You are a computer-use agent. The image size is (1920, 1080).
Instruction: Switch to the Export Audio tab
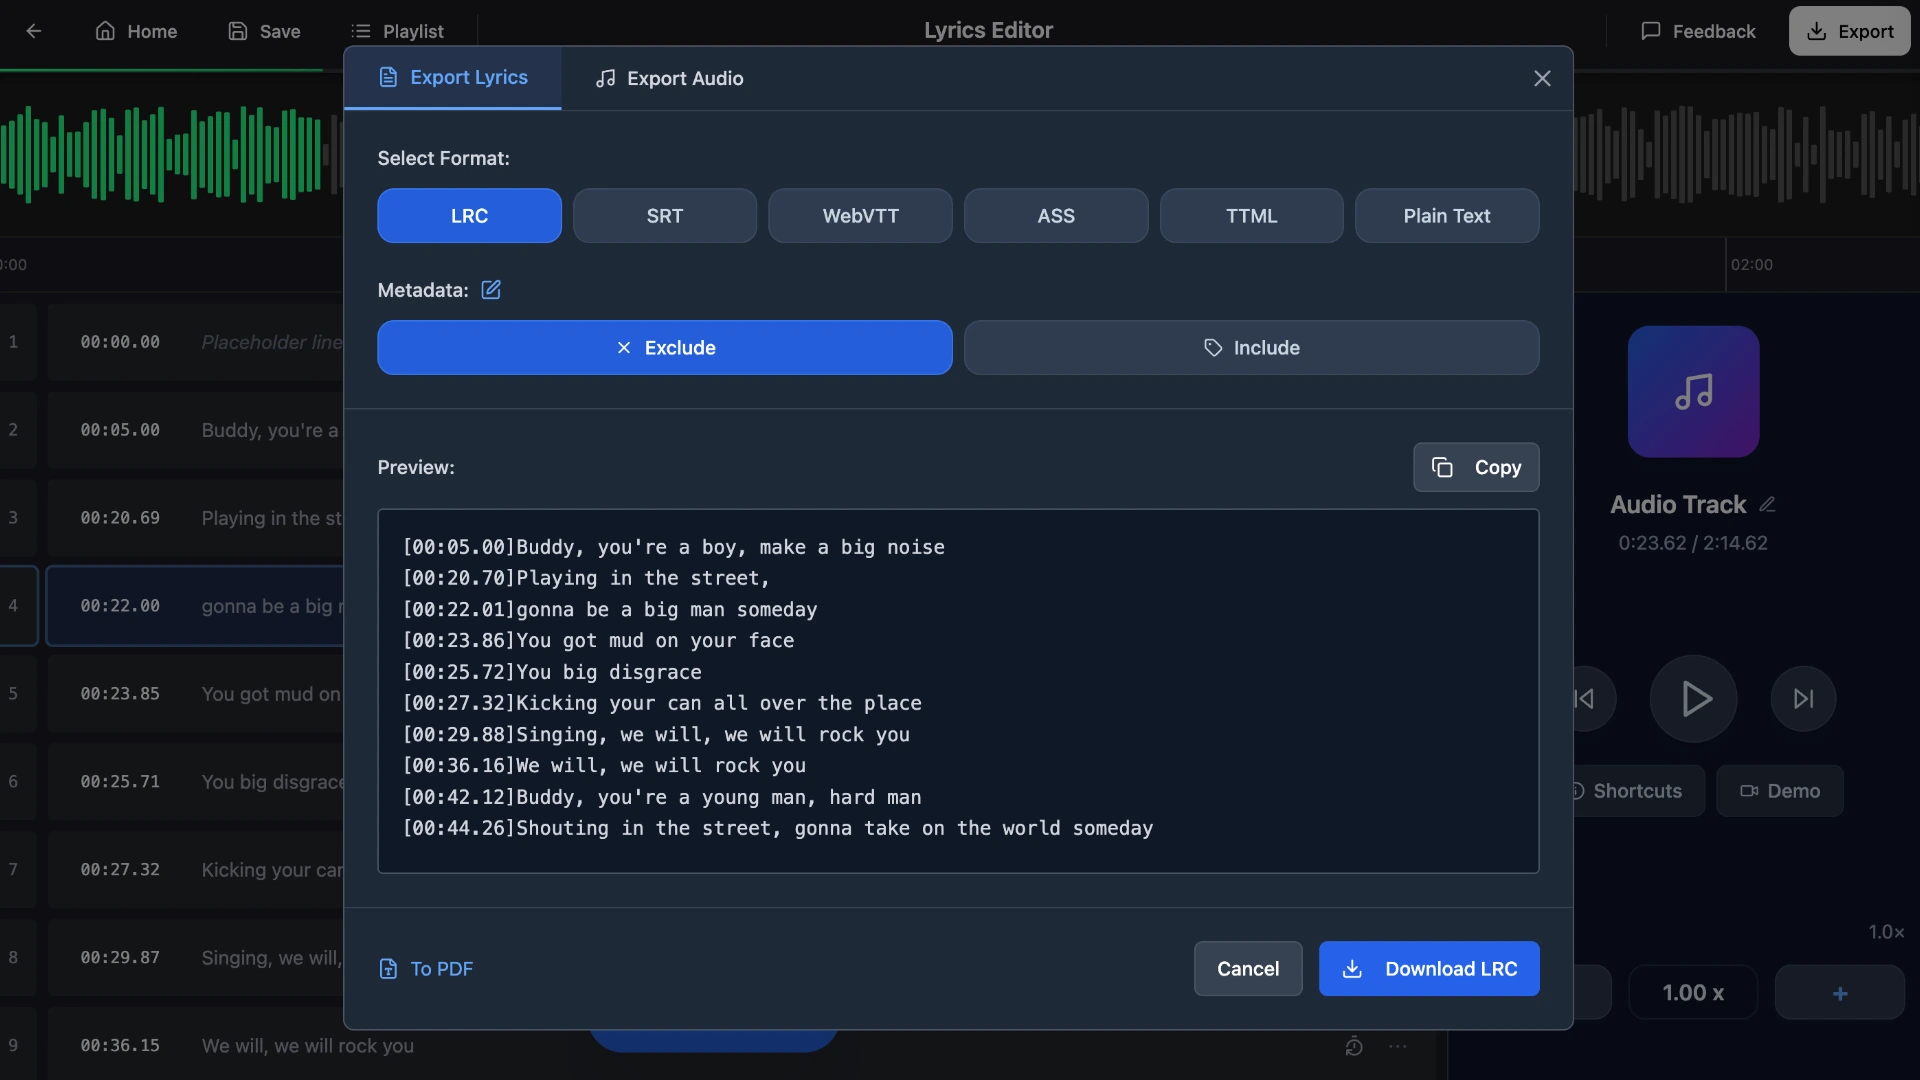coord(669,78)
